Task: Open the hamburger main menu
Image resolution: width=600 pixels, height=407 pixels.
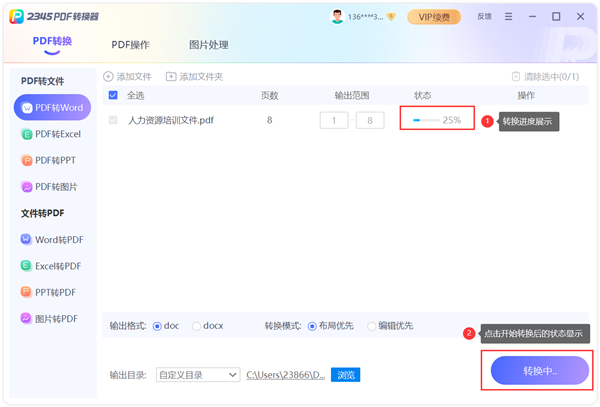Action: pos(508,16)
